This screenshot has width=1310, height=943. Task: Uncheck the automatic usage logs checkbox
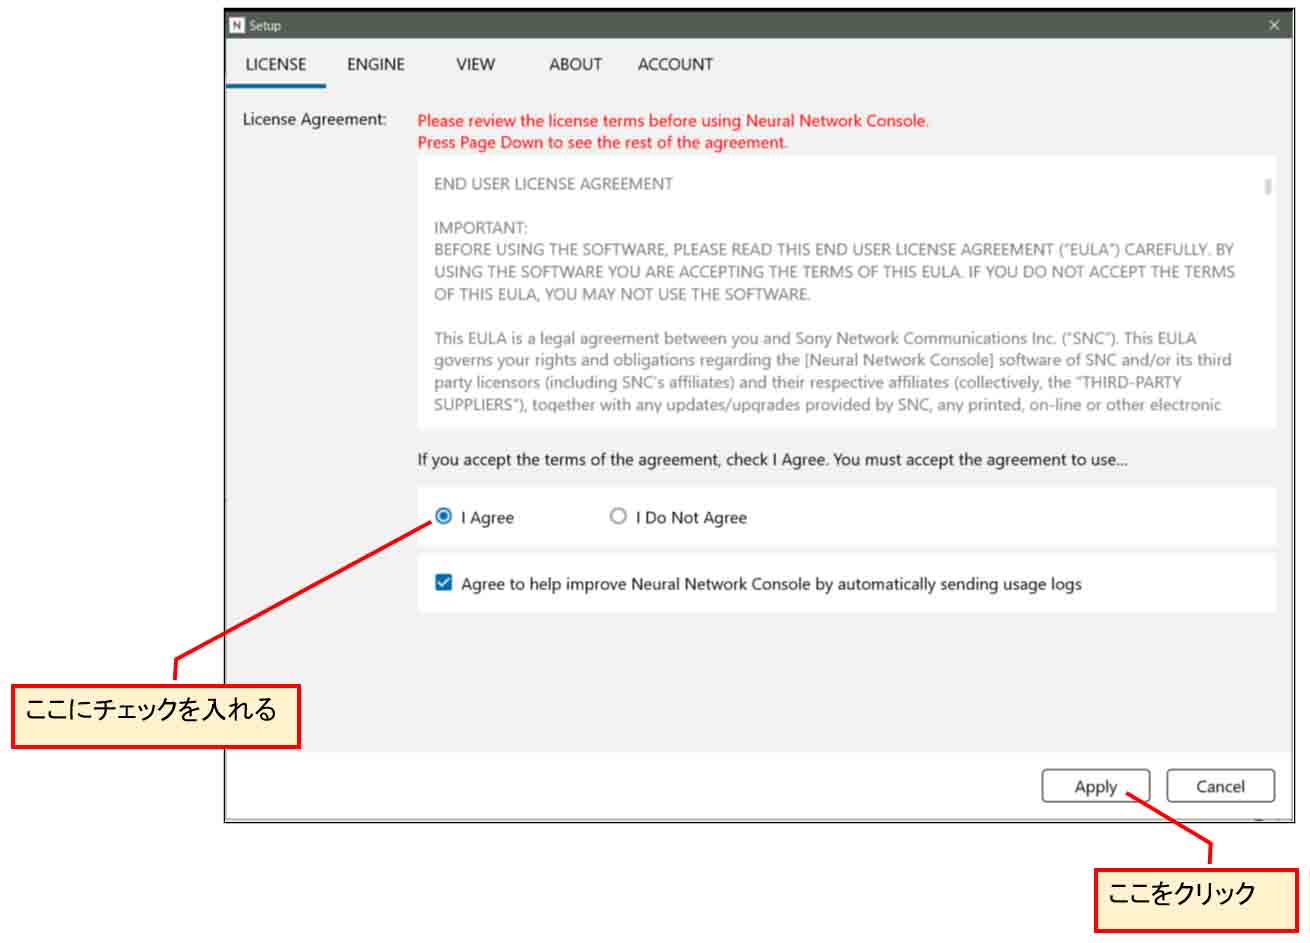444,583
